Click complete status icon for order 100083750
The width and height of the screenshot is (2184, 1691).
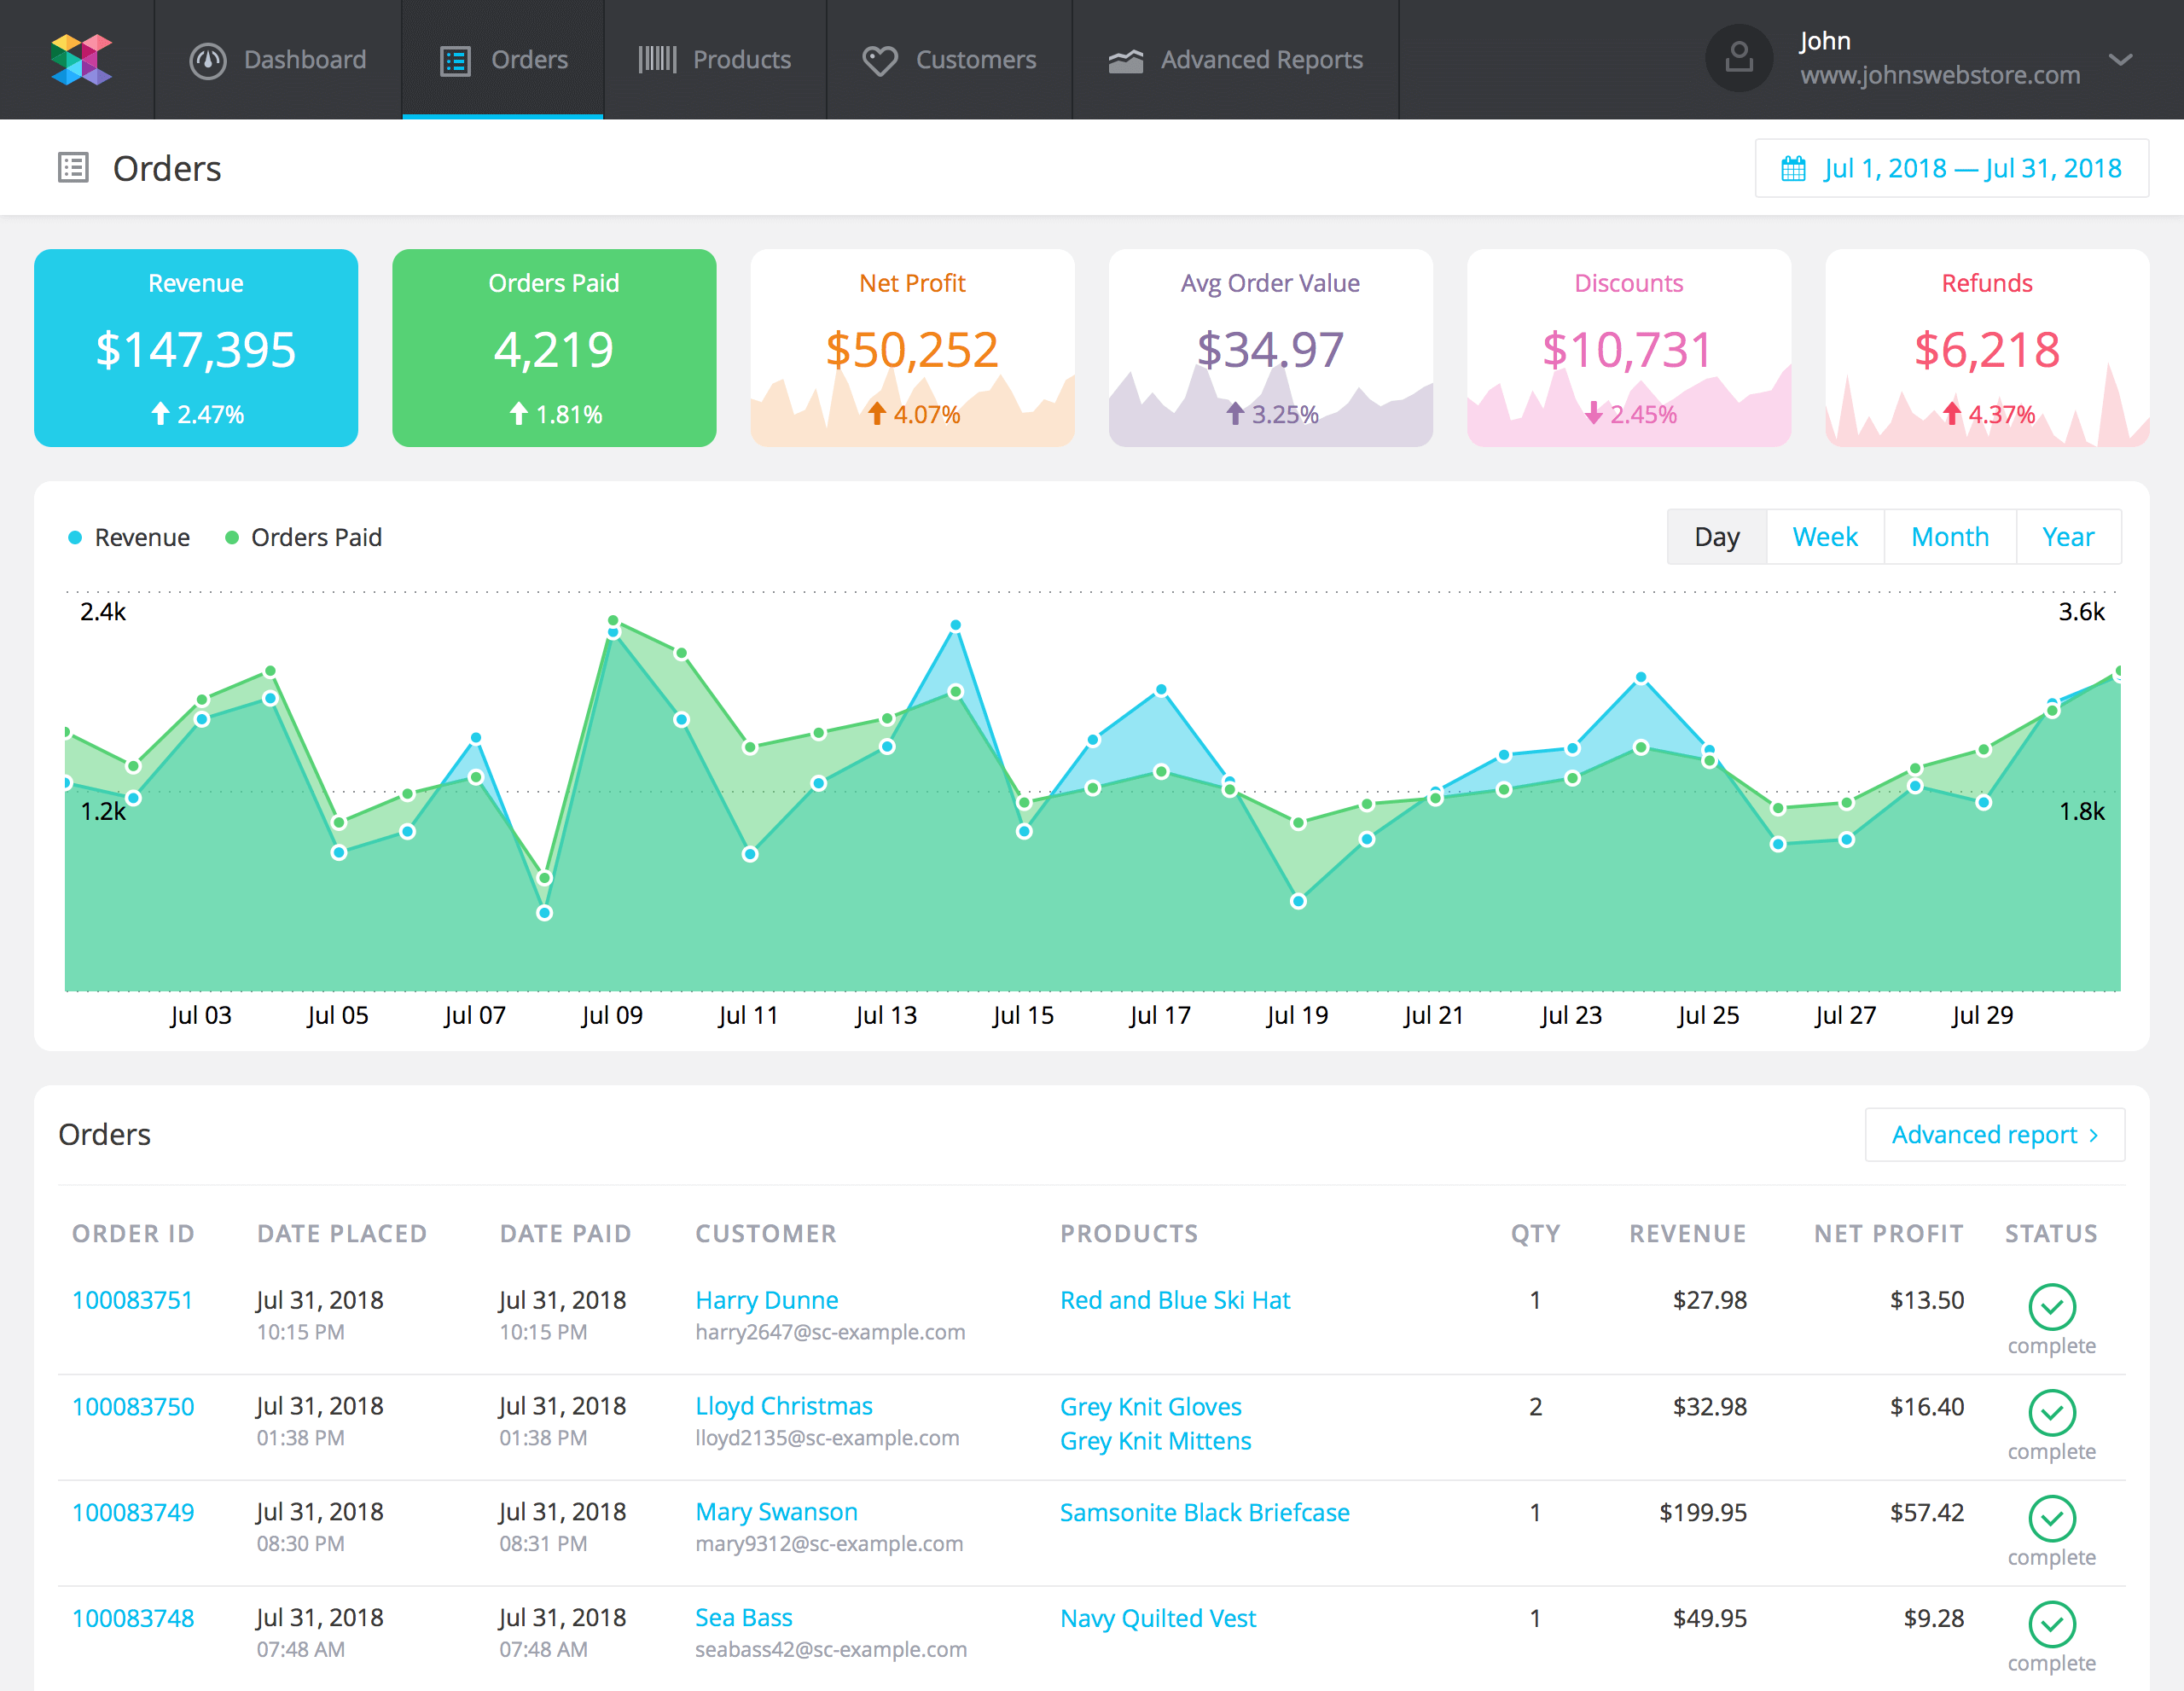pyautogui.click(x=2051, y=1413)
